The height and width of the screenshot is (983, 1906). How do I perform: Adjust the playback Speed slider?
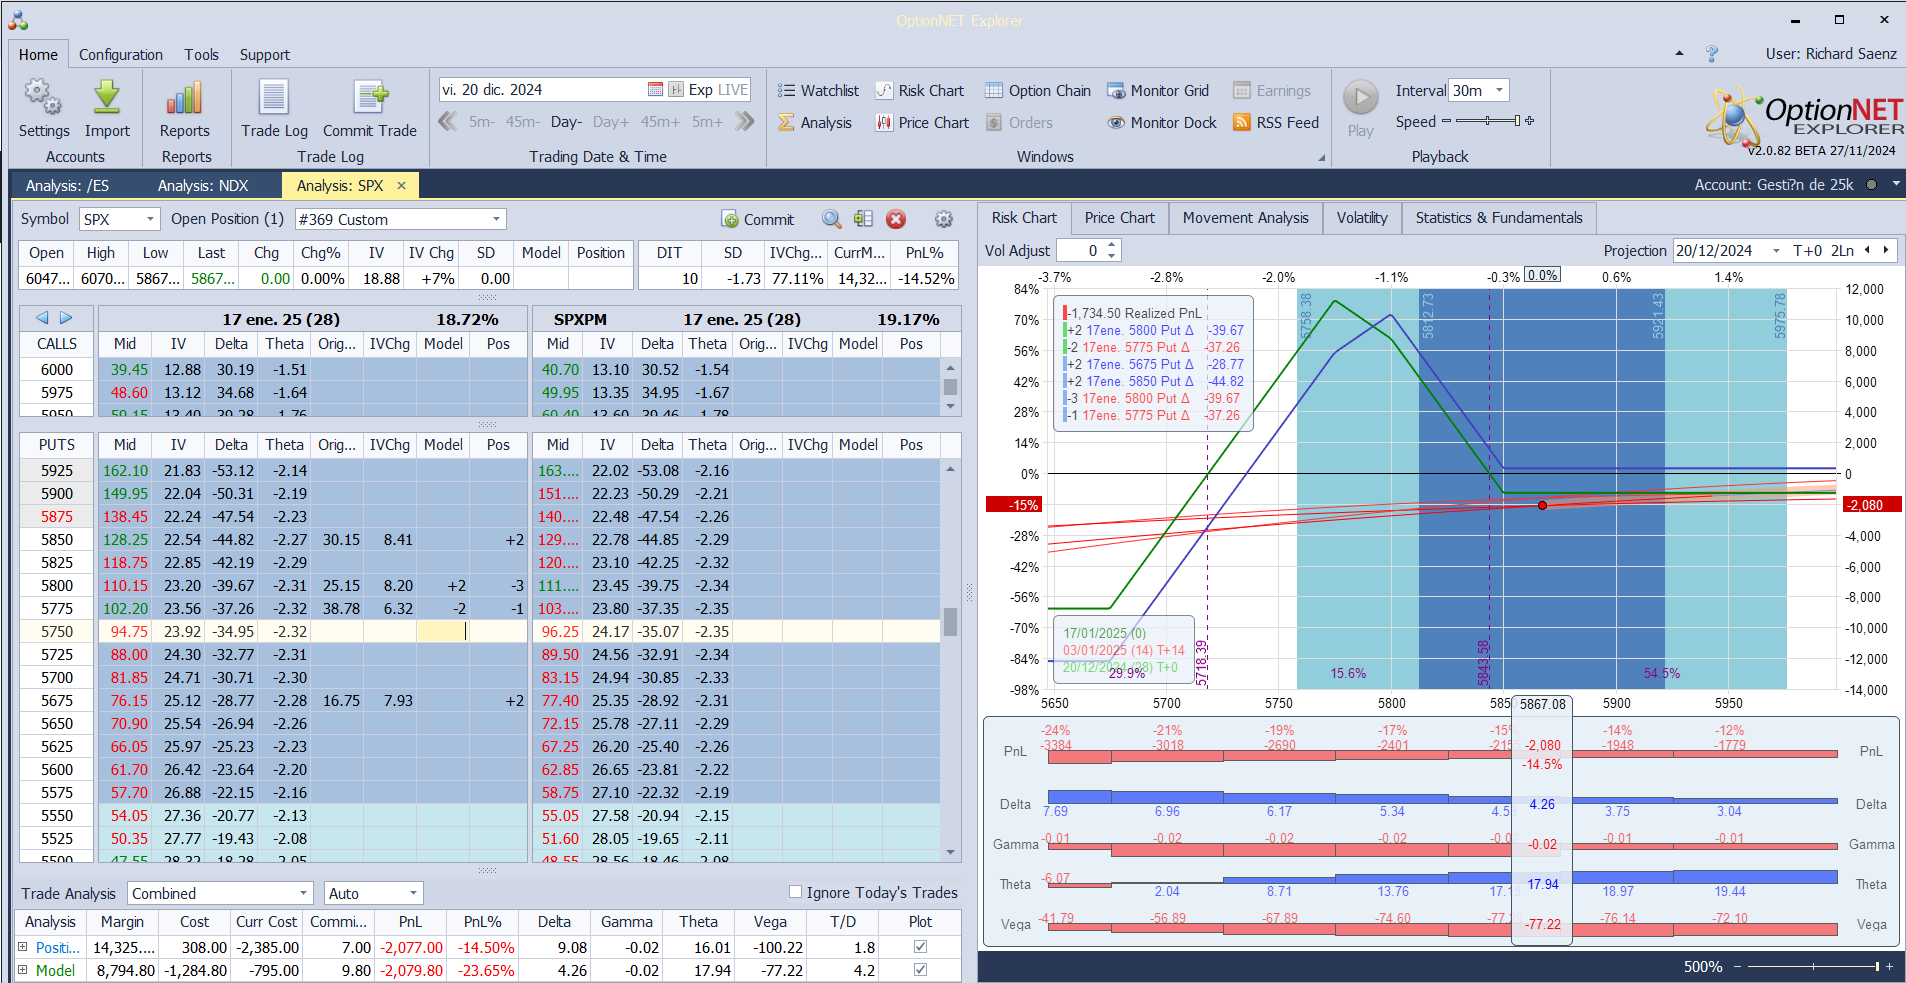point(1488,121)
